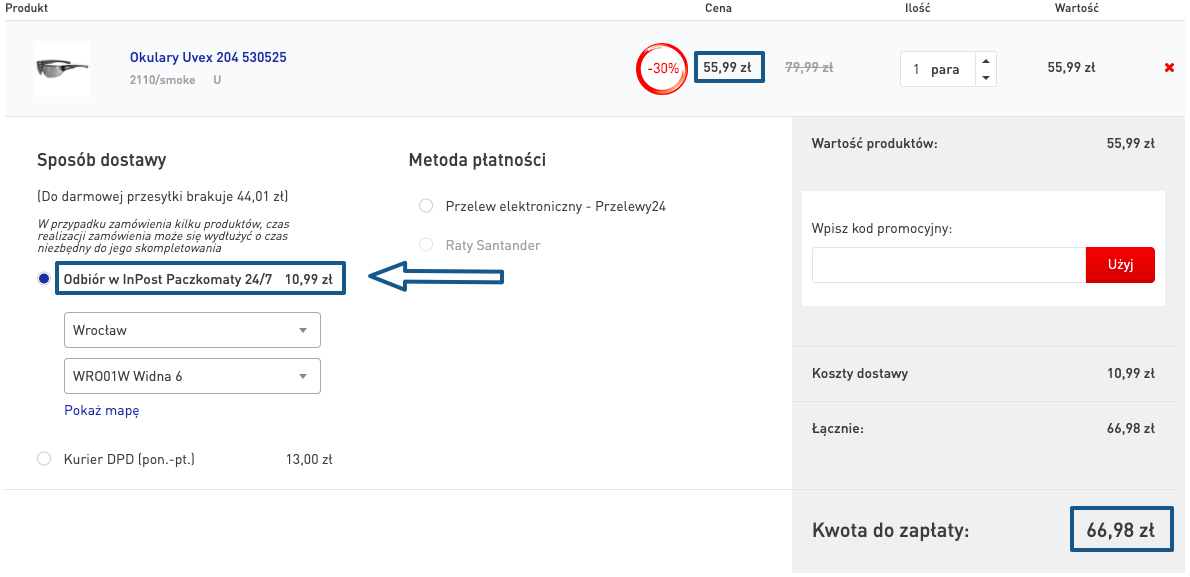
Task: Focus the promo code input field
Action: pos(948,265)
